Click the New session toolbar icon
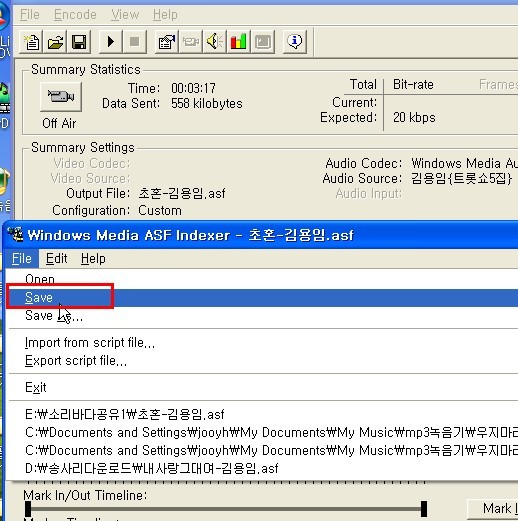This screenshot has width=518, height=521. (x=32, y=42)
